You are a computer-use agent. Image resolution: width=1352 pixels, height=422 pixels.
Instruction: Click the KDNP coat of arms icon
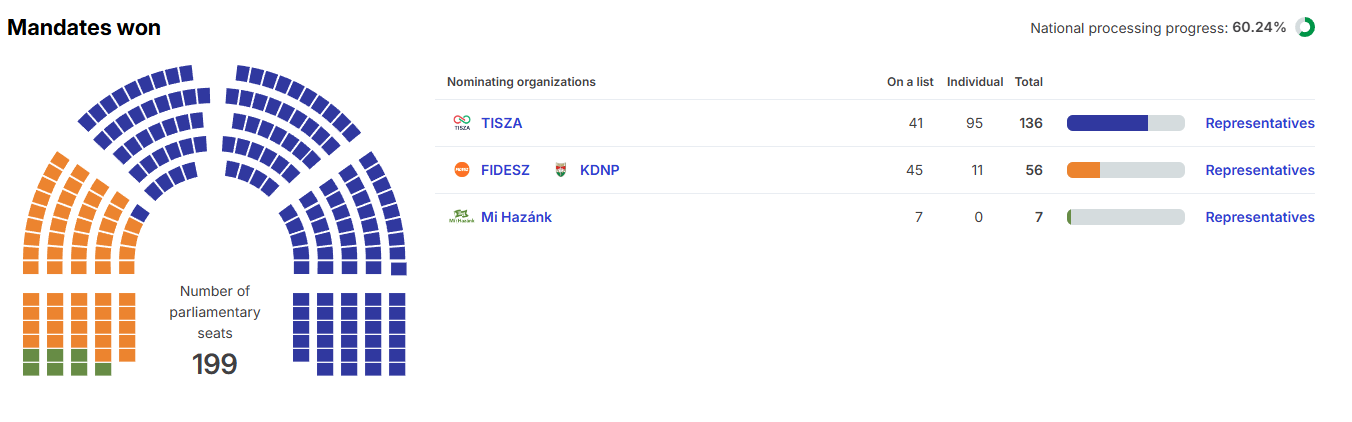coord(561,170)
